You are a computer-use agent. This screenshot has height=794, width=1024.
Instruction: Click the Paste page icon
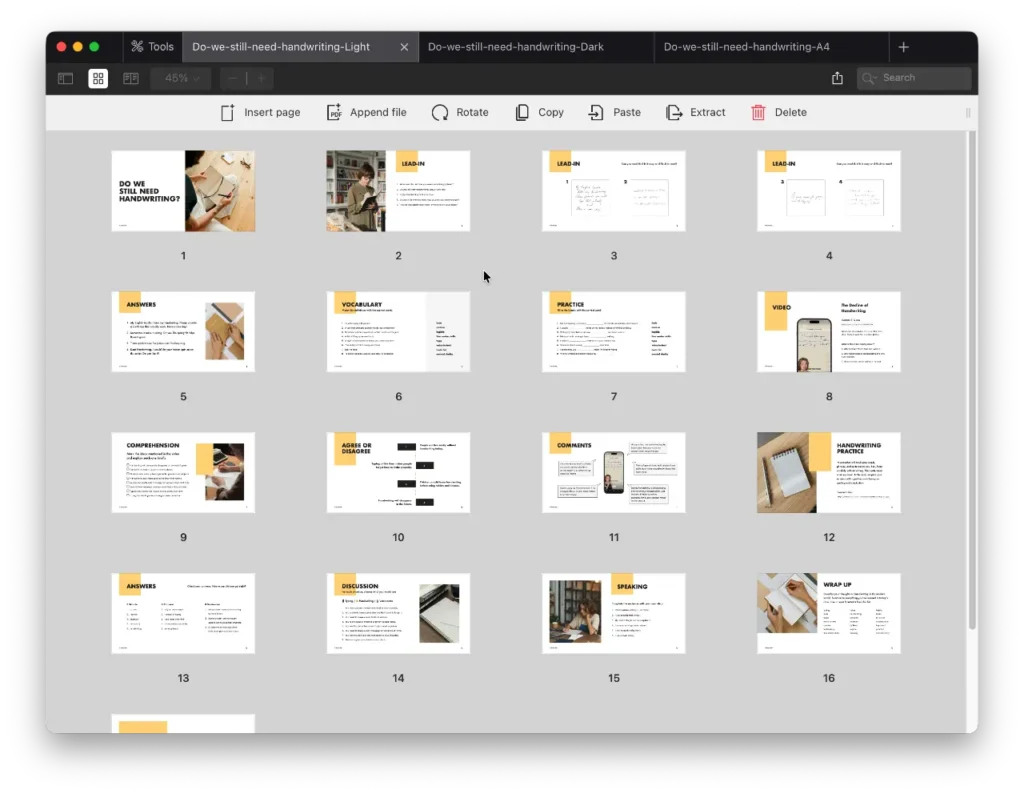tap(596, 113)
